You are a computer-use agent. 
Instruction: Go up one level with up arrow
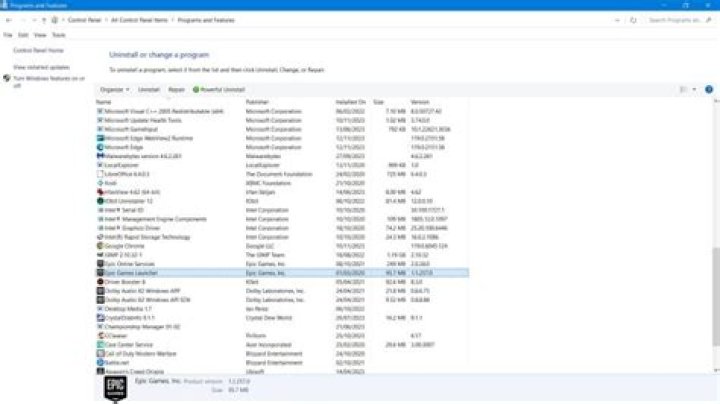pyautogui.click(x=44, y=20)
